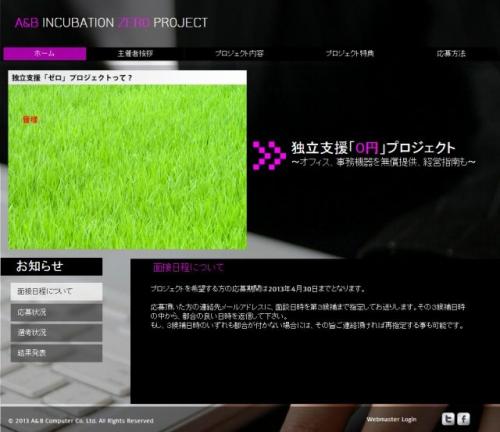This screenshot has height=432, width=500.
Task: Click the お知らせ heading
Action: (x=40, y=266)
